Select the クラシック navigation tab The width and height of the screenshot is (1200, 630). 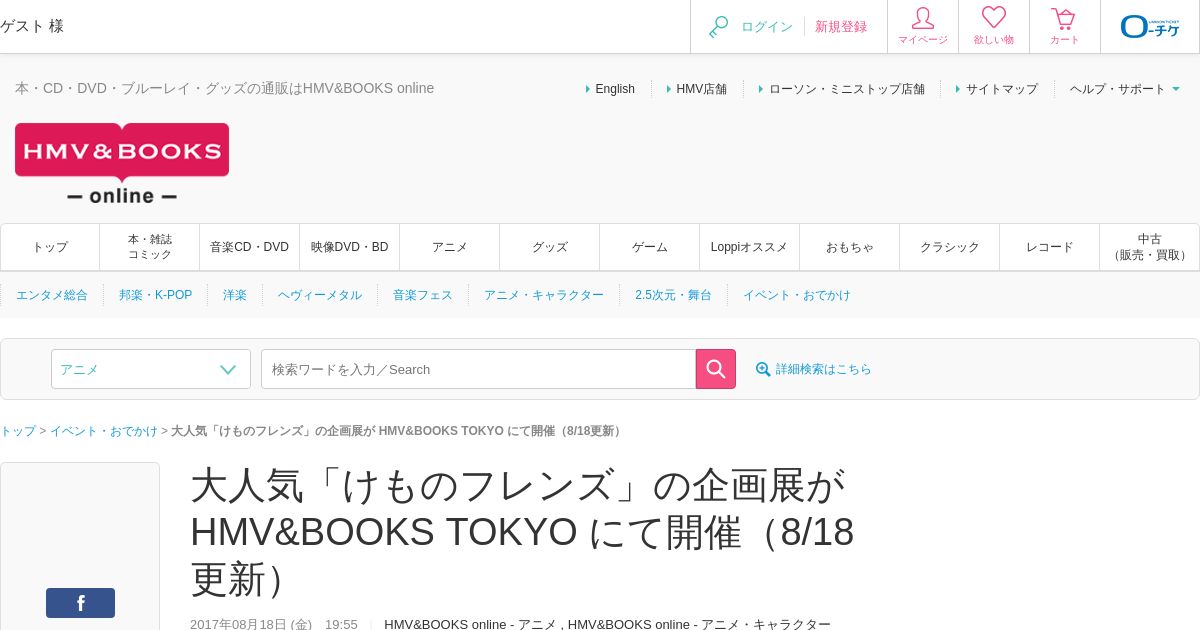(x=950, y=247)
